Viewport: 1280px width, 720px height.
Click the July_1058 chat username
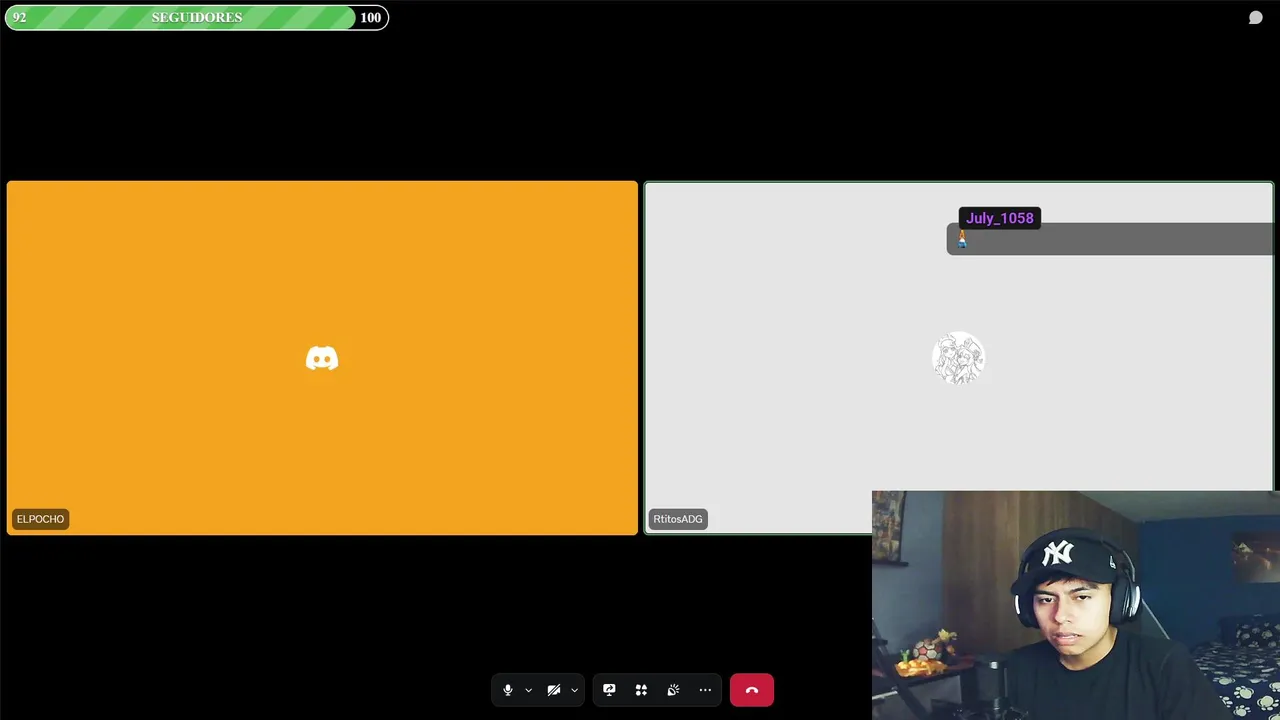[x=999, y=218]
